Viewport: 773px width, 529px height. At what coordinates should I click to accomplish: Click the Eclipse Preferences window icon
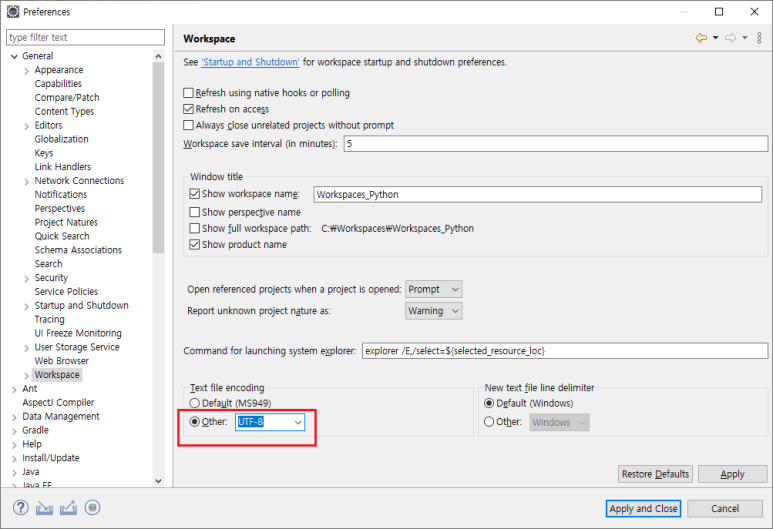pyautogui.click(x=13, y=11)
